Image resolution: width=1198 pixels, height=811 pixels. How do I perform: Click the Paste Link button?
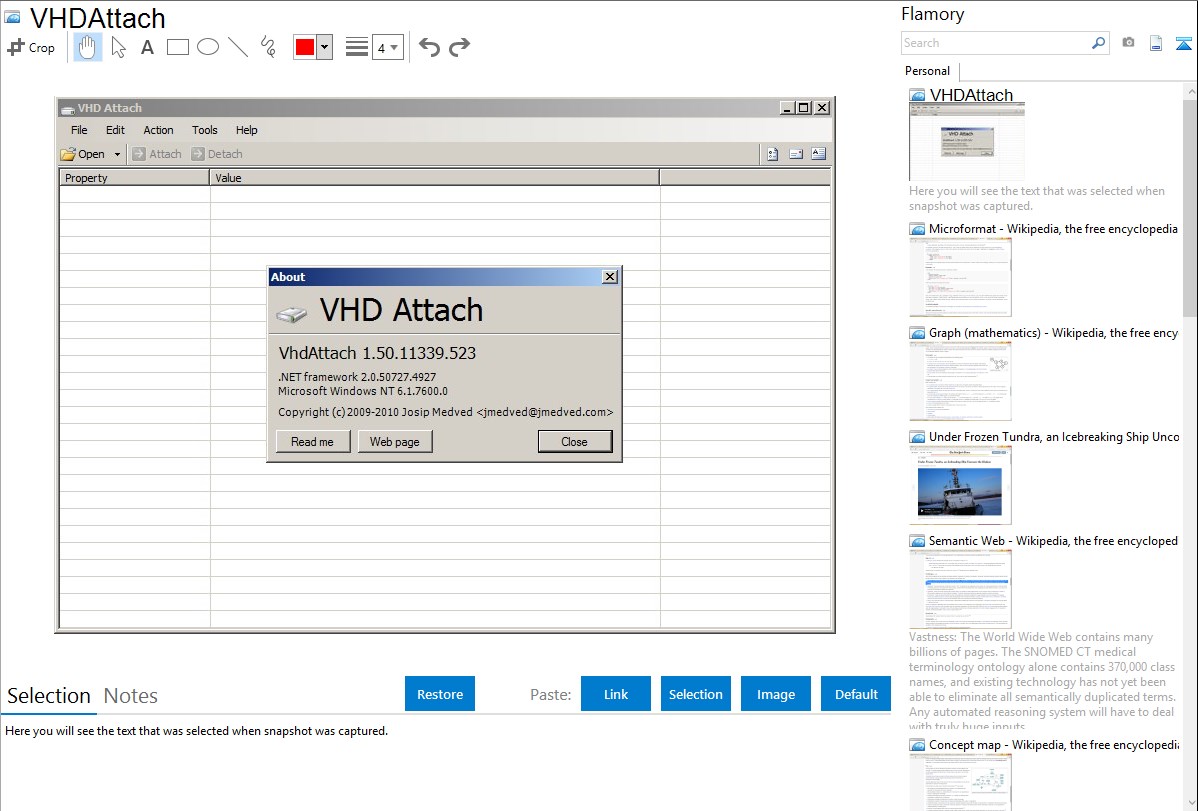pyautogui.click(x=616, y=694)
